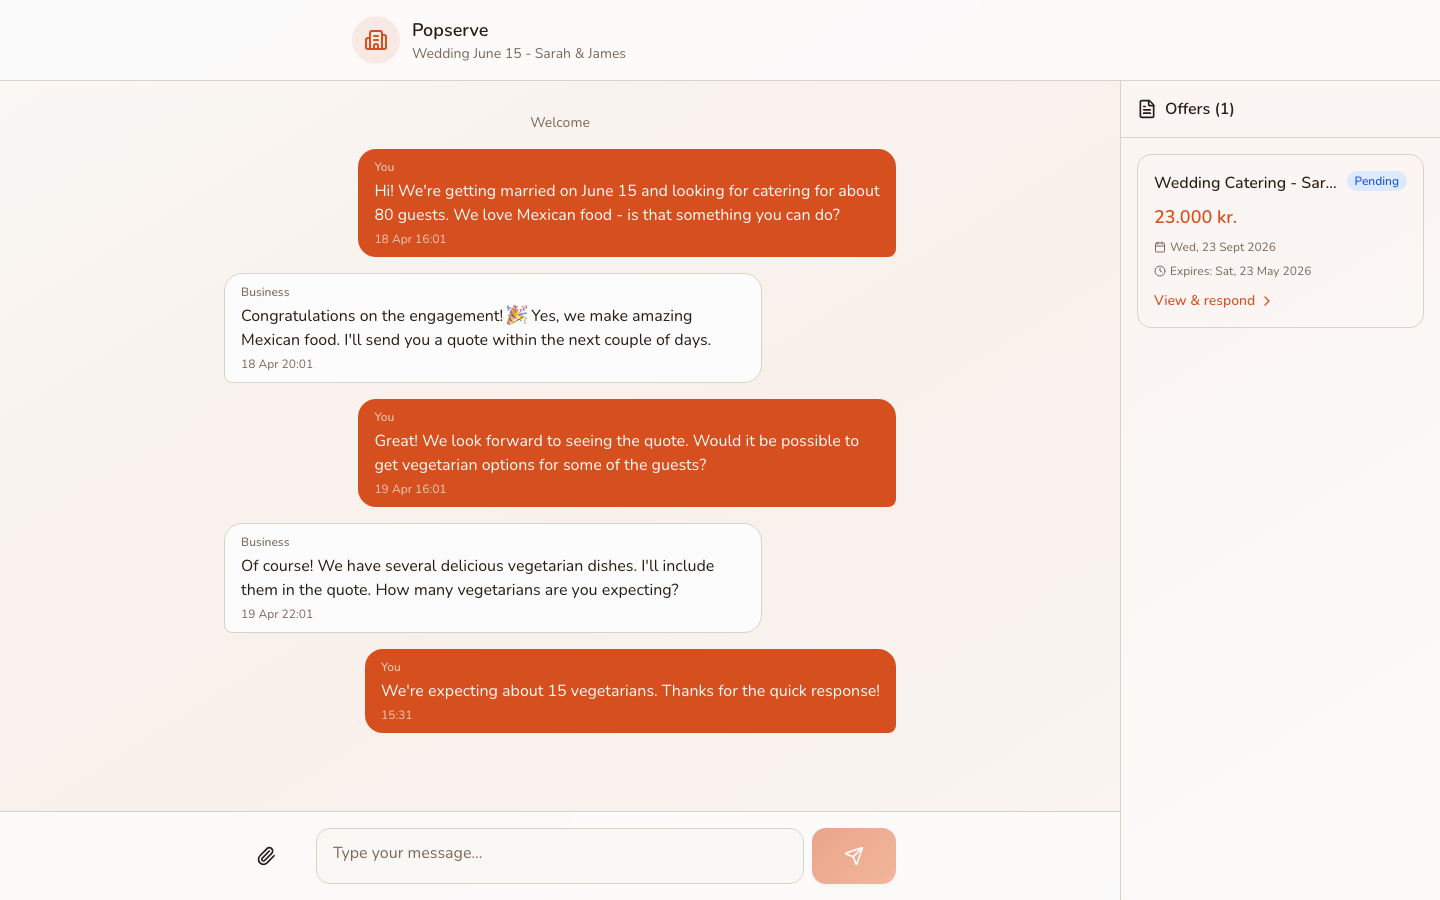This screenshot has width=1440, height=900.
Task: Click the paper plane inside the send button
Action: click(x=853, y=856)
